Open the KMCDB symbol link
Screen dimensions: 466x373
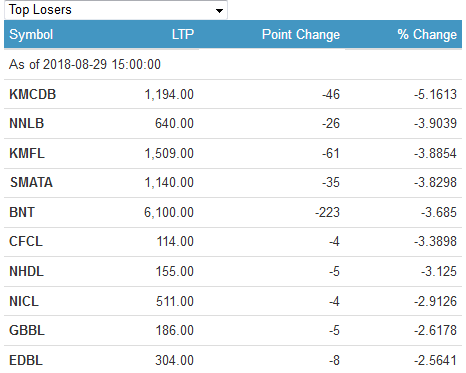(33, 94)
